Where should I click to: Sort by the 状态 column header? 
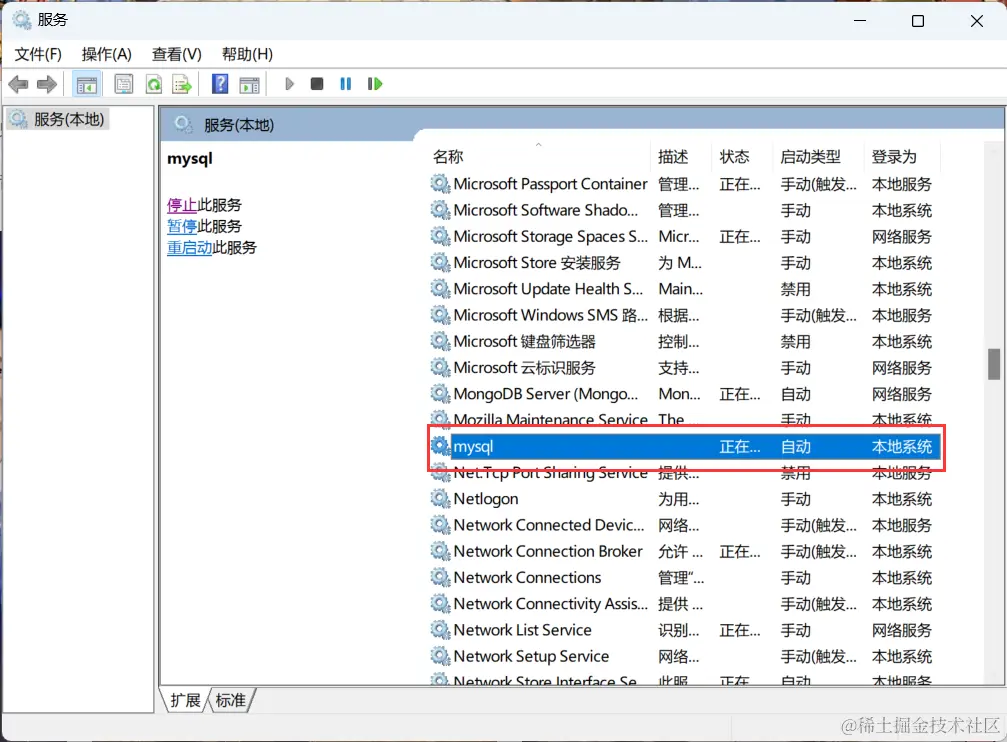742,157
